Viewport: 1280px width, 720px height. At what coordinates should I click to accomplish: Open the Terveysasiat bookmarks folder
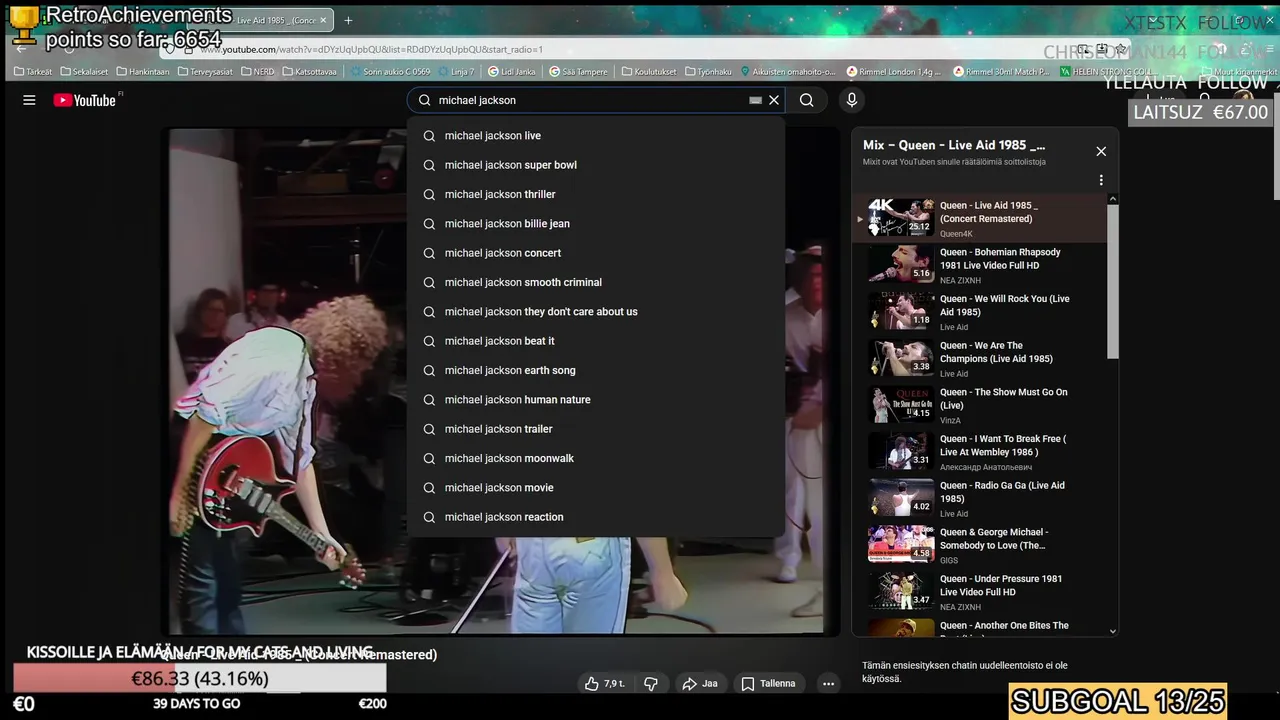205,72
